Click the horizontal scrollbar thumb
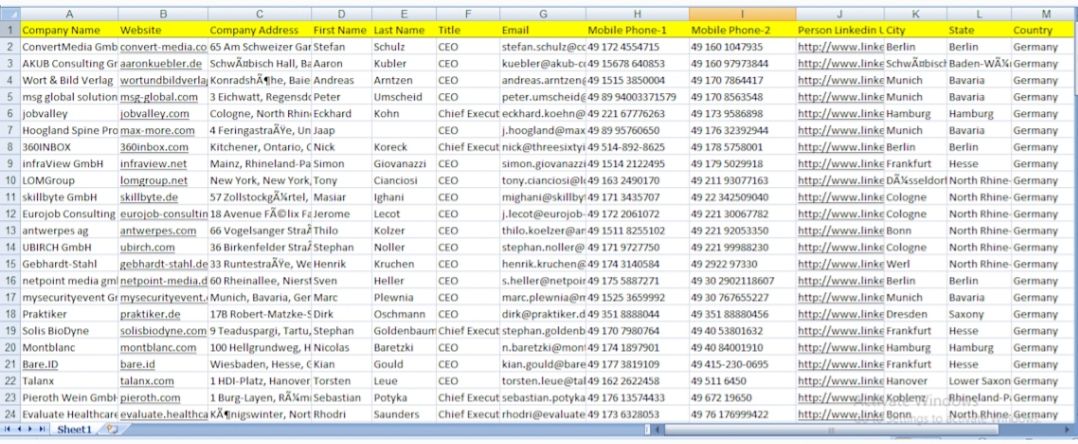This screenshot has width=1078, height=444. [833, 430]
